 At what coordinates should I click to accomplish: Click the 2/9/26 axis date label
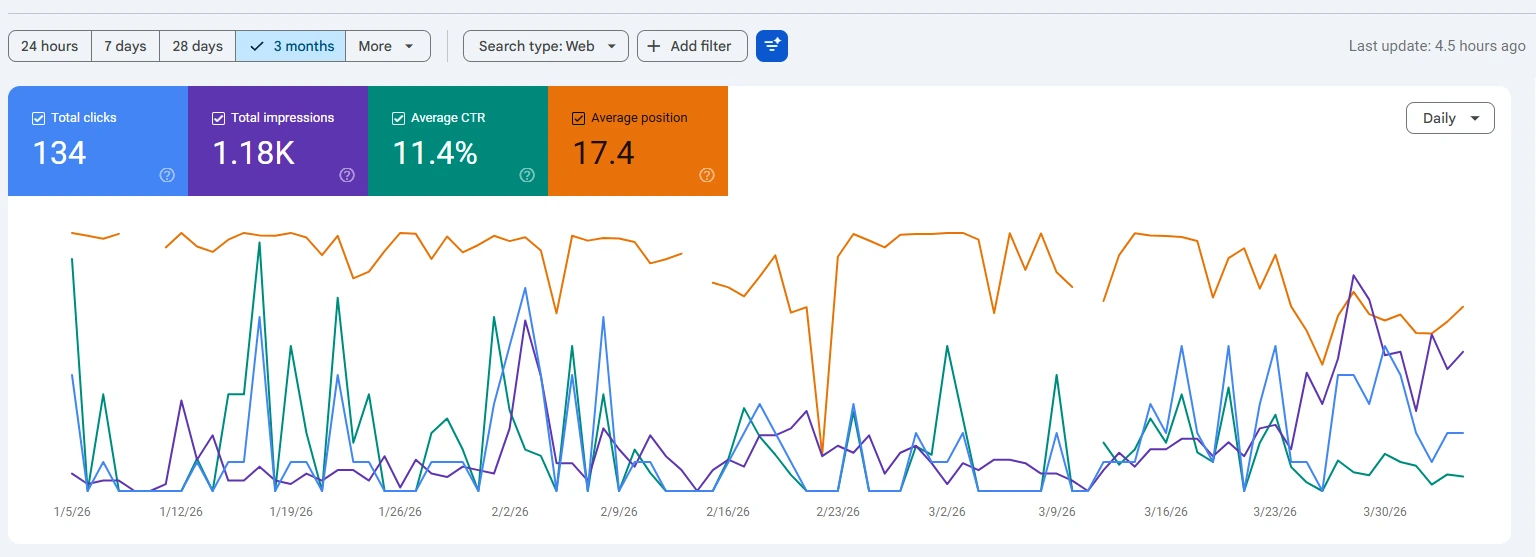pyautogui.click(x=619, y=511)
